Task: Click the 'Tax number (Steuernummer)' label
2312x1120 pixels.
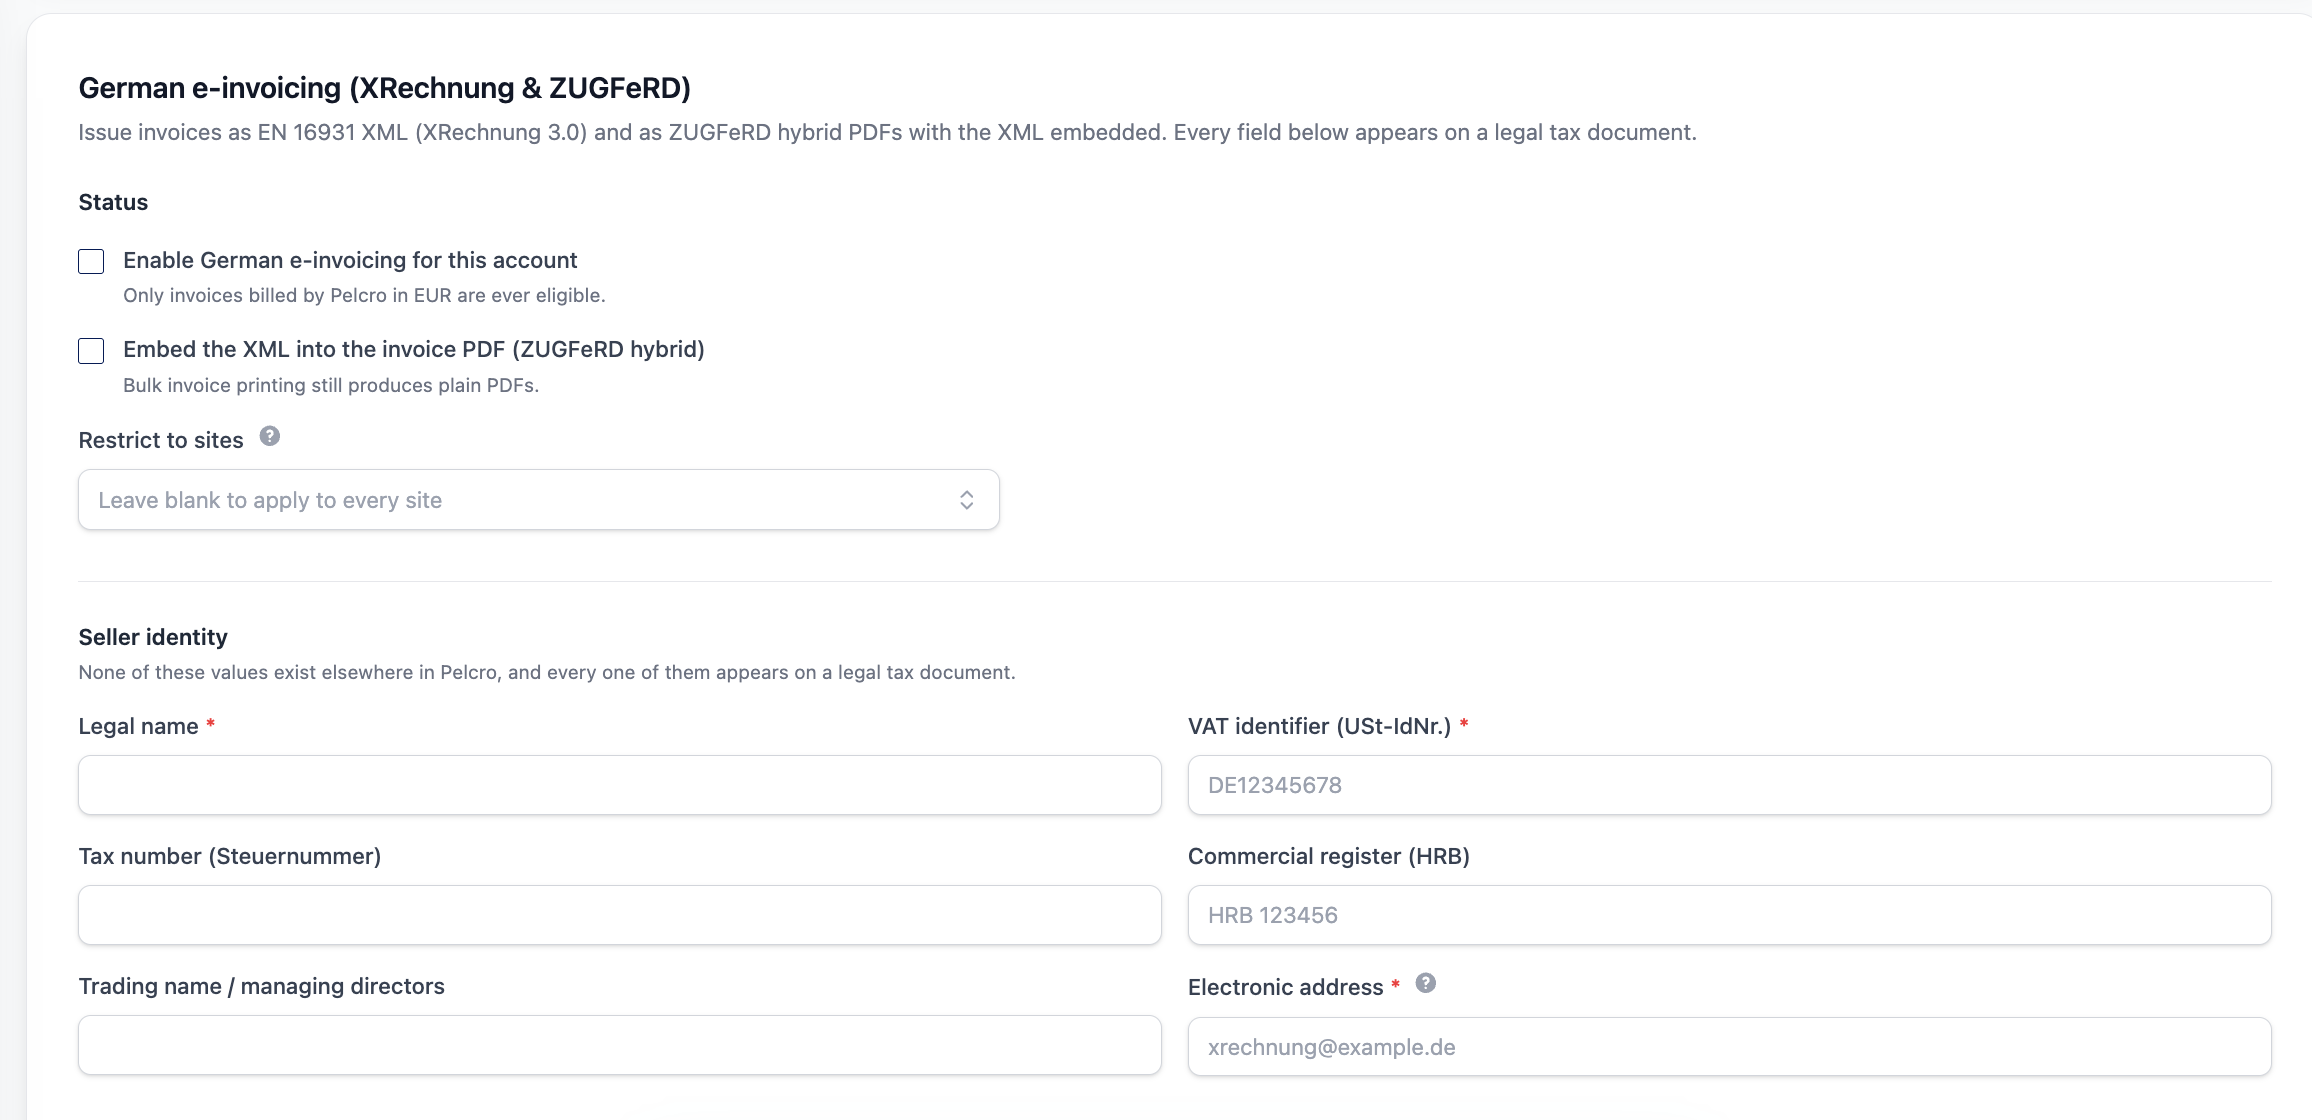Action: [x=230, y=856]
